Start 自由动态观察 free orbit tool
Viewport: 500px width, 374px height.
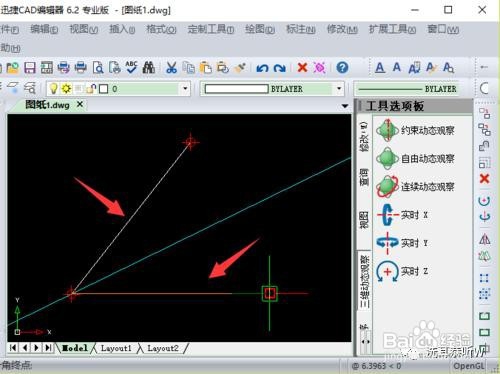pyautogui.click(x=415, y=158)
